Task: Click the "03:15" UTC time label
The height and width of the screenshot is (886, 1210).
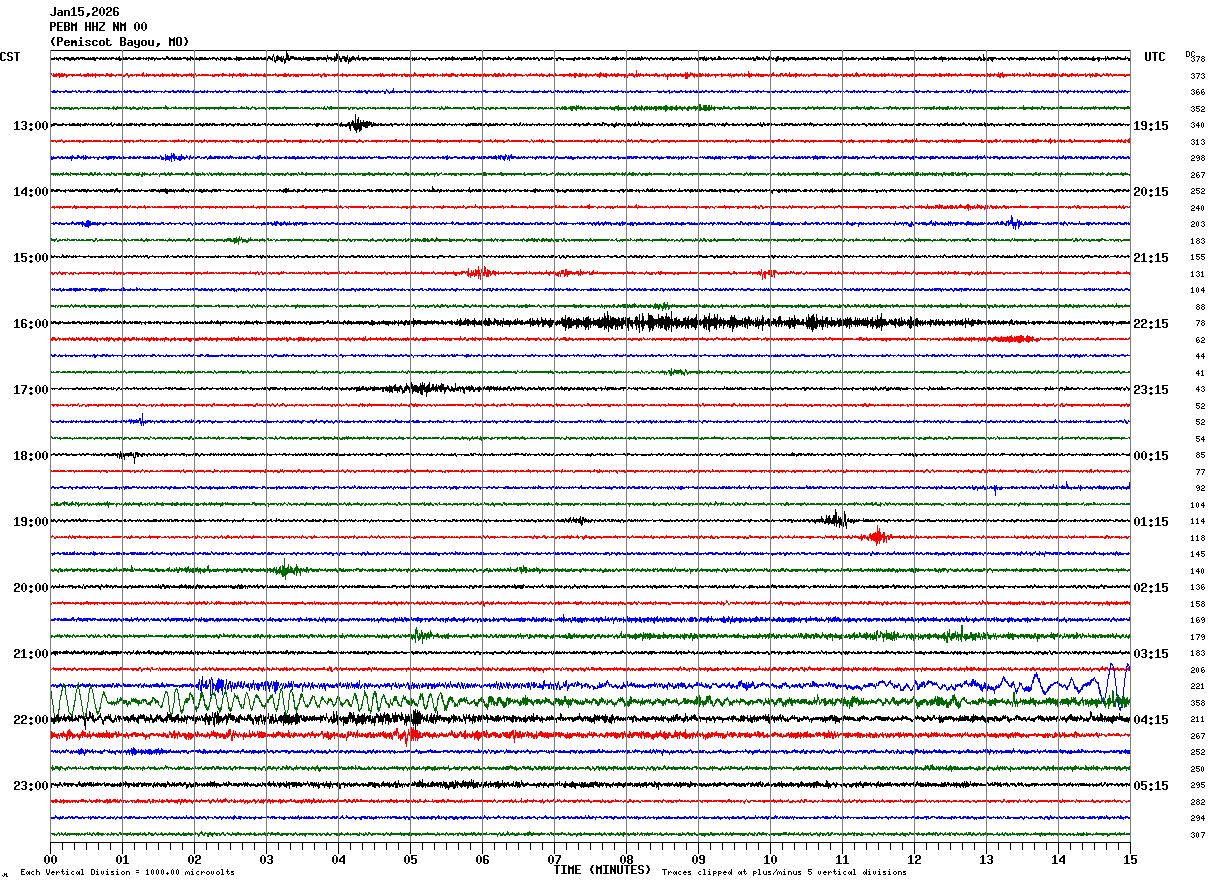Action: (x=1150, y=654)
